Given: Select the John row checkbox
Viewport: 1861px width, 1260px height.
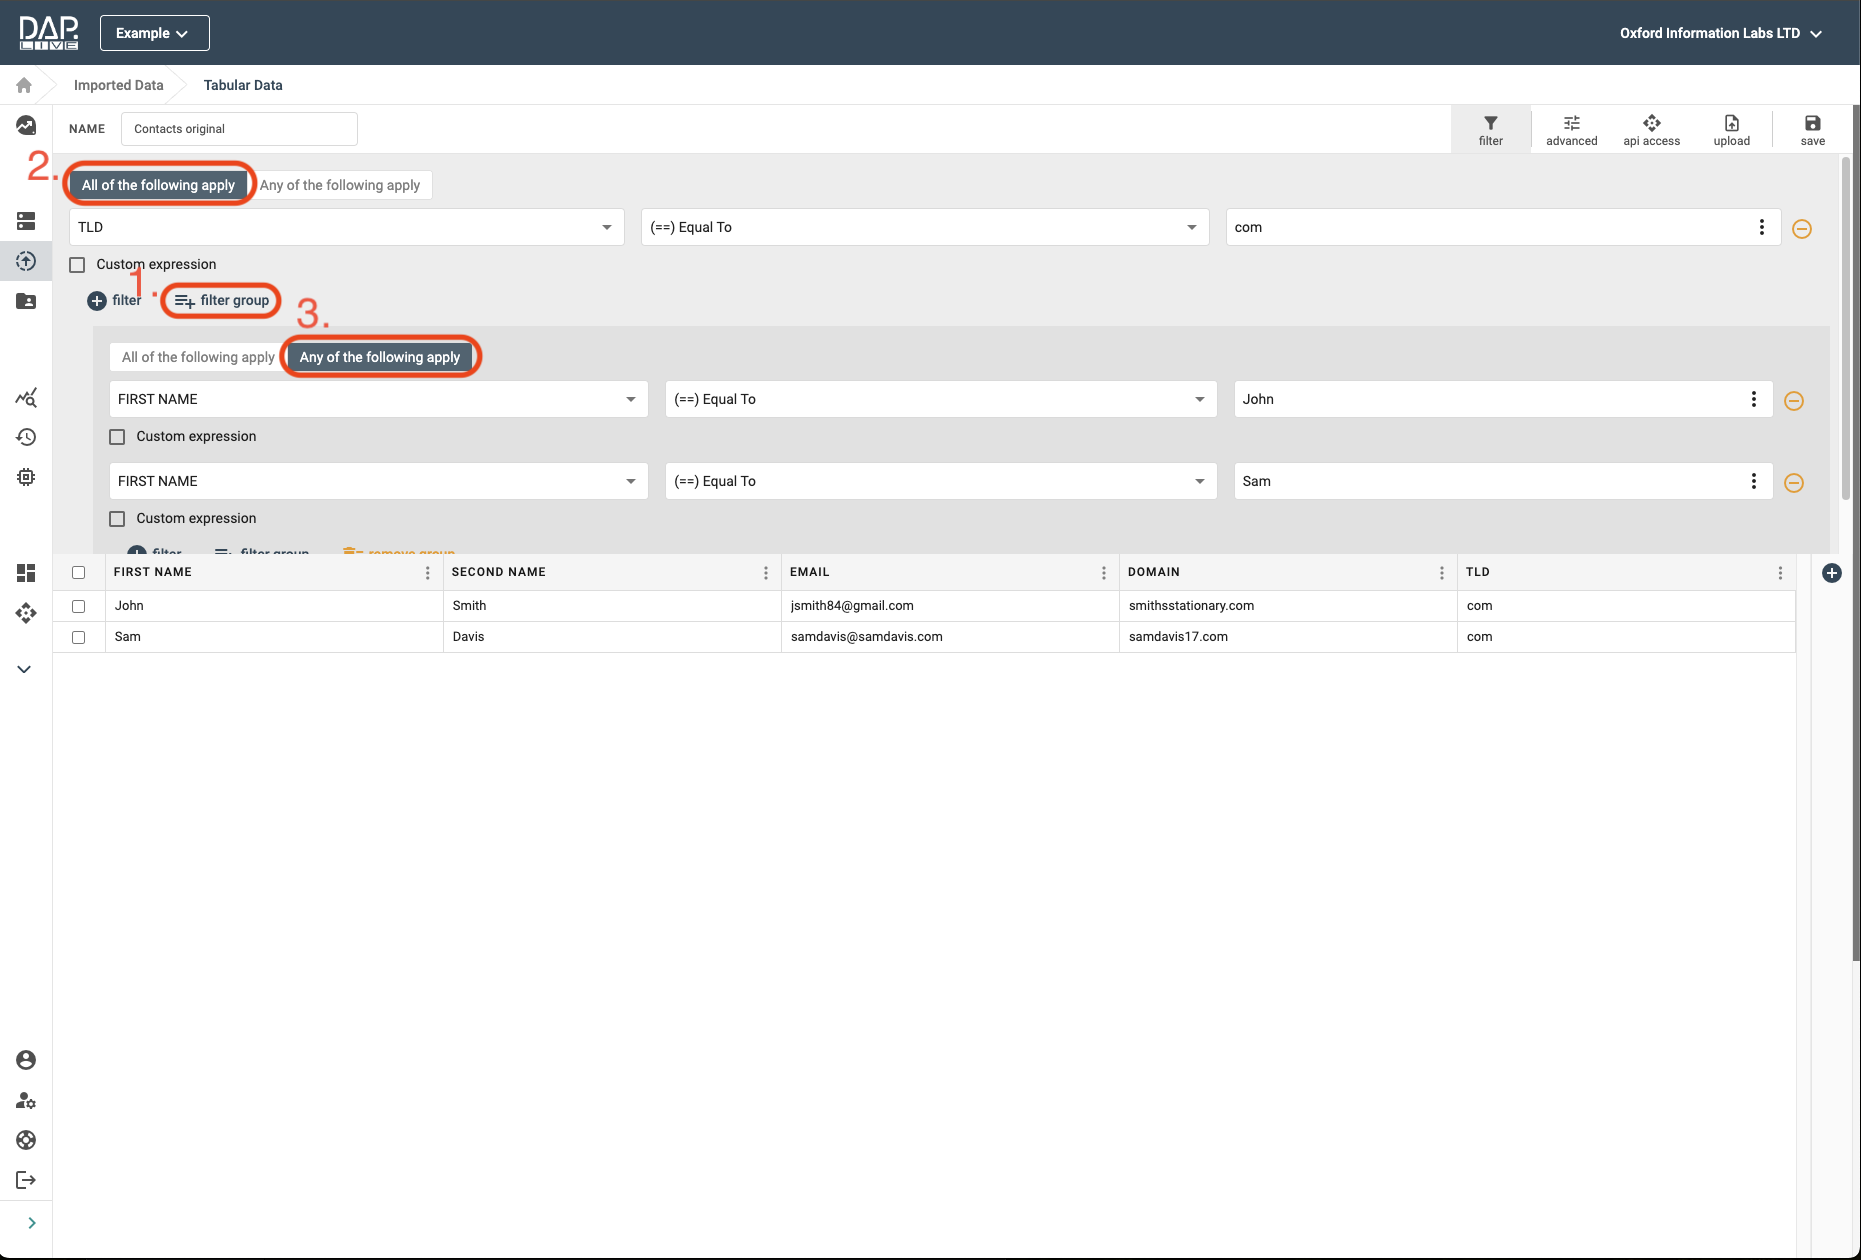Looking at the screenshot, I should (79, 606).
